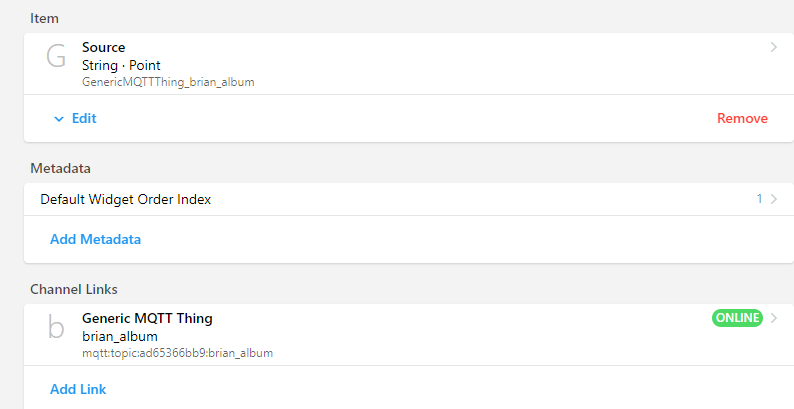Click the lowercase b avatar icon

pyautogui.click(x=56, y=329)
